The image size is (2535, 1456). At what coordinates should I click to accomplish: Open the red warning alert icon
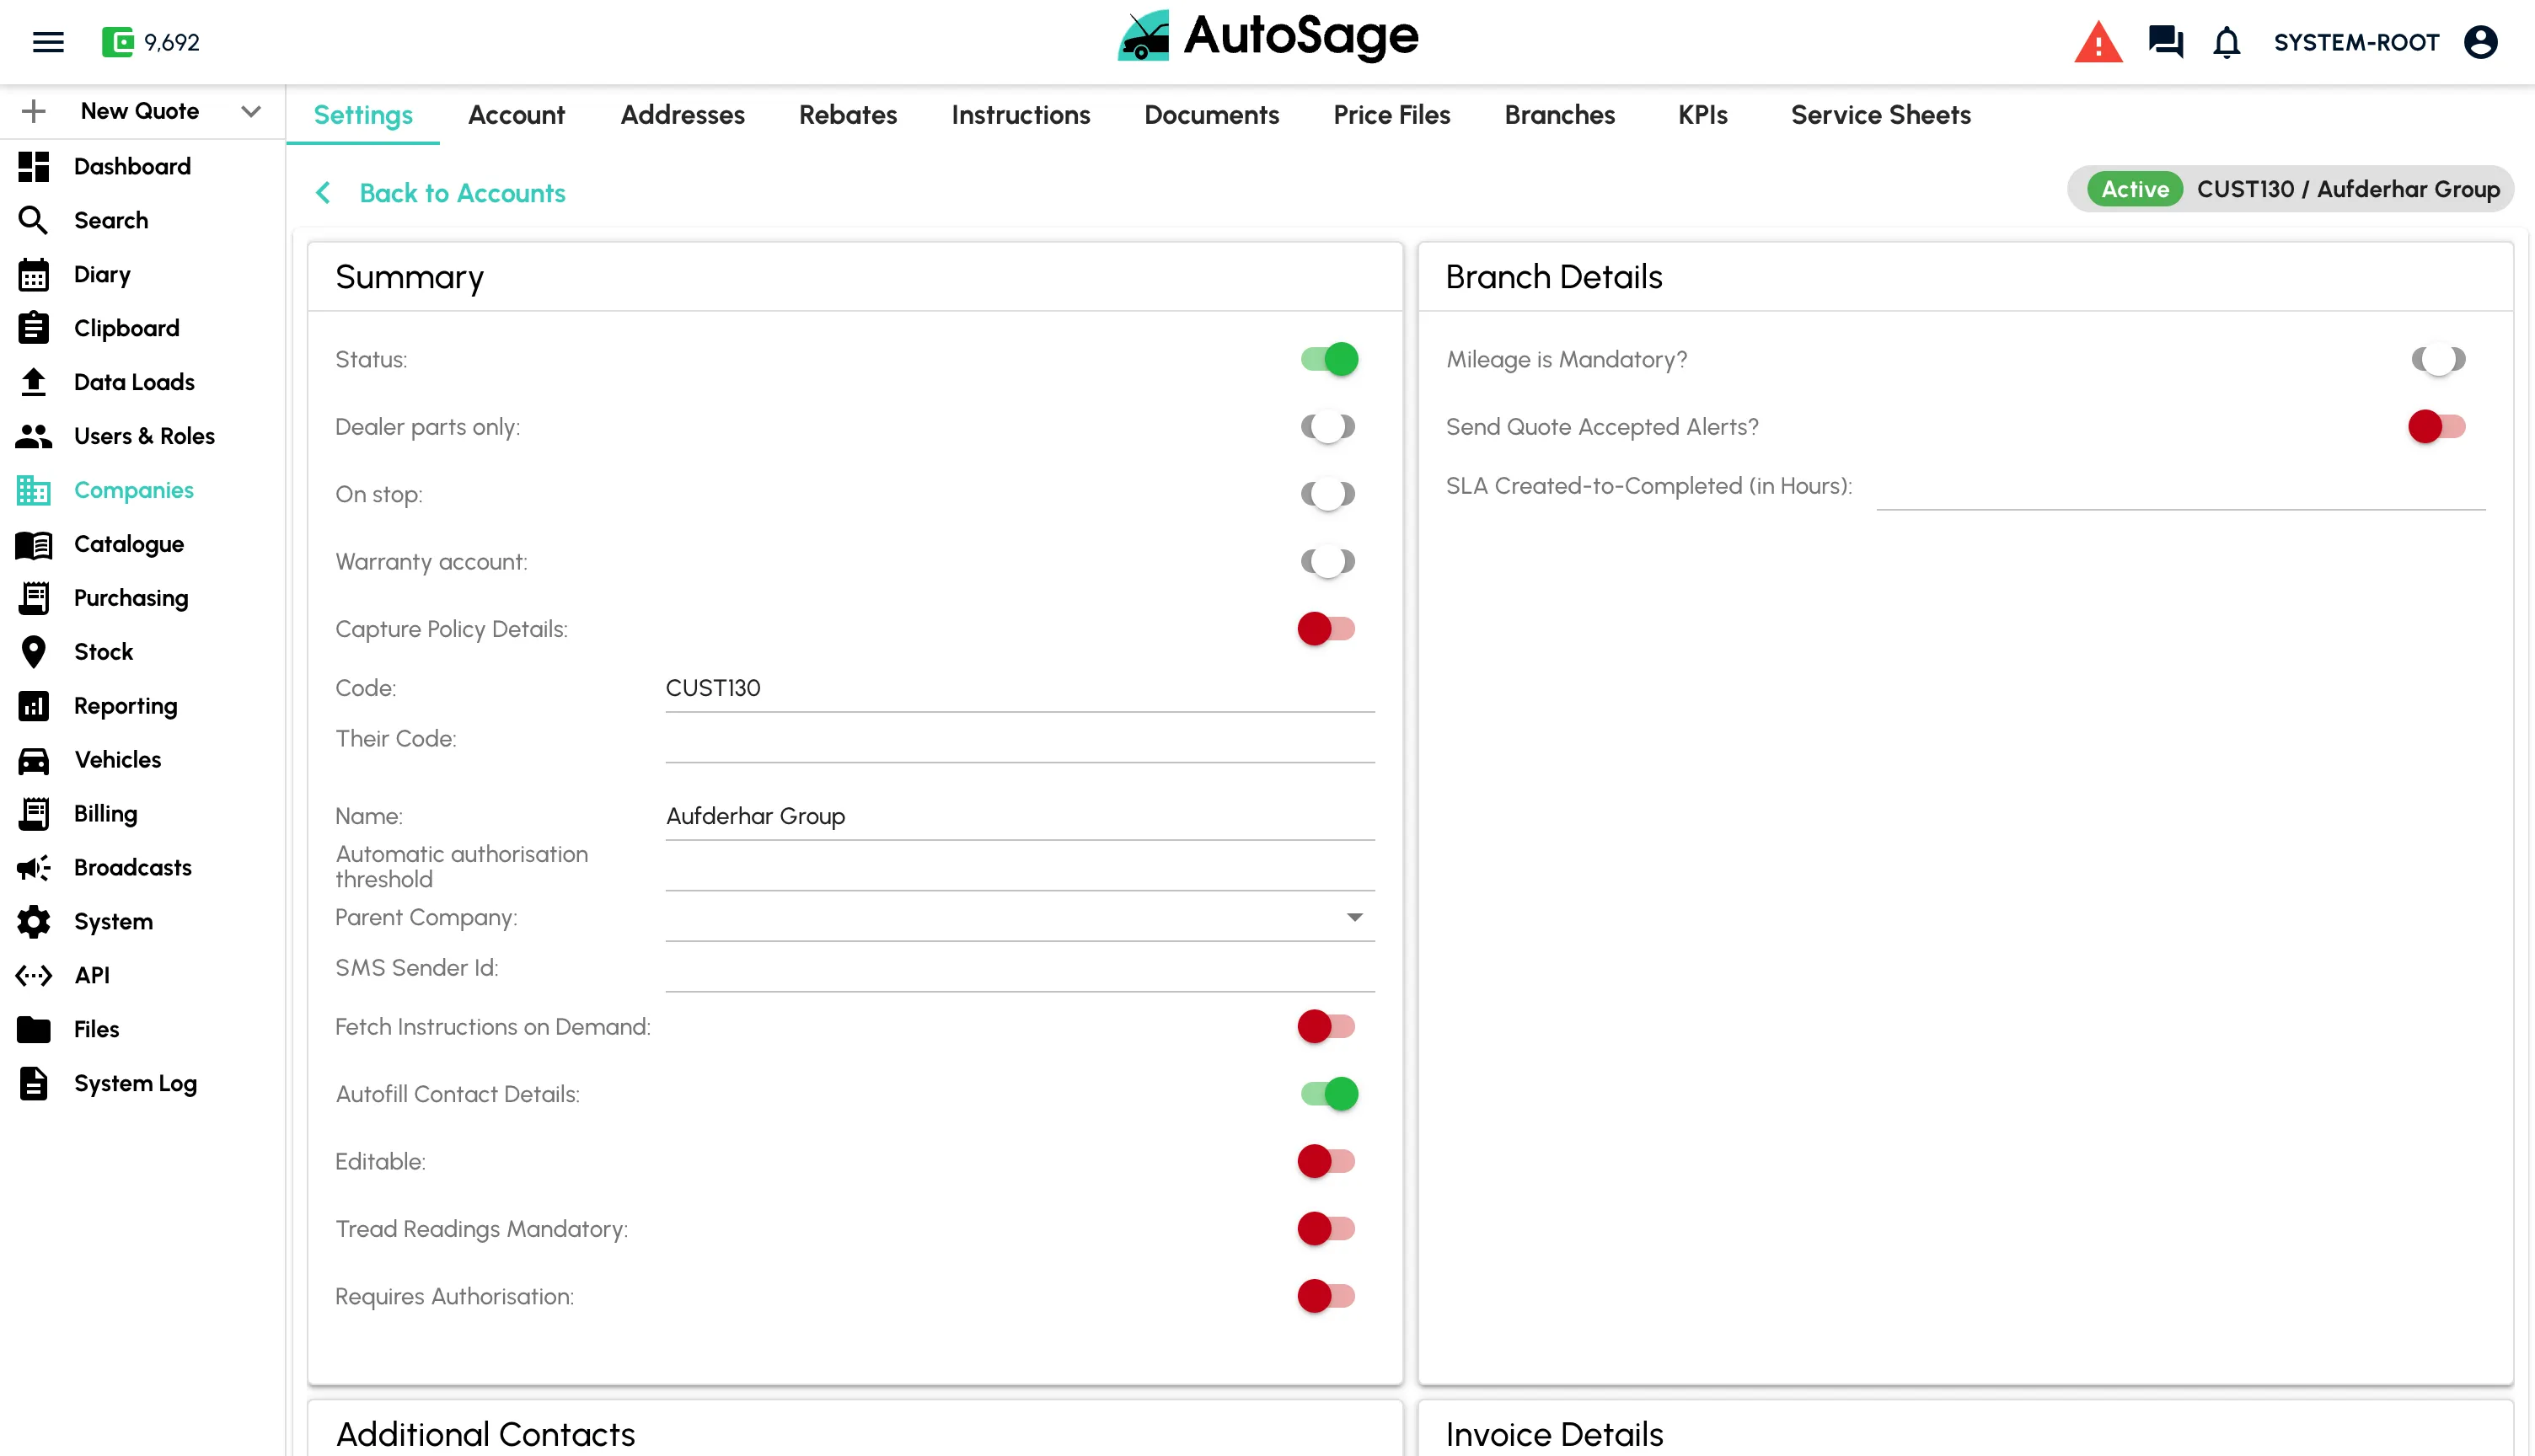point(2098,42)
